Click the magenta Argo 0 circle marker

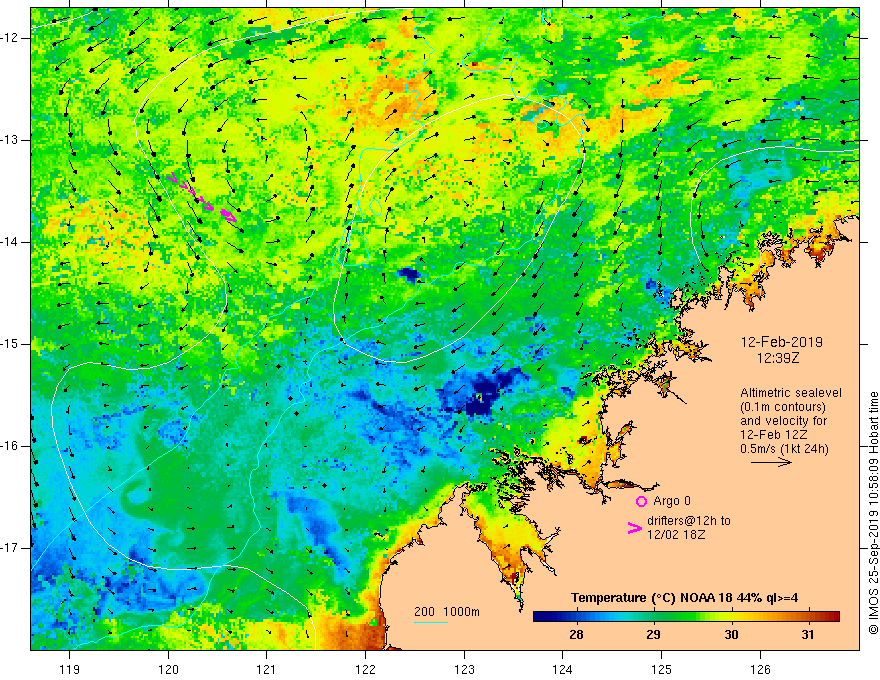(641, 501)
